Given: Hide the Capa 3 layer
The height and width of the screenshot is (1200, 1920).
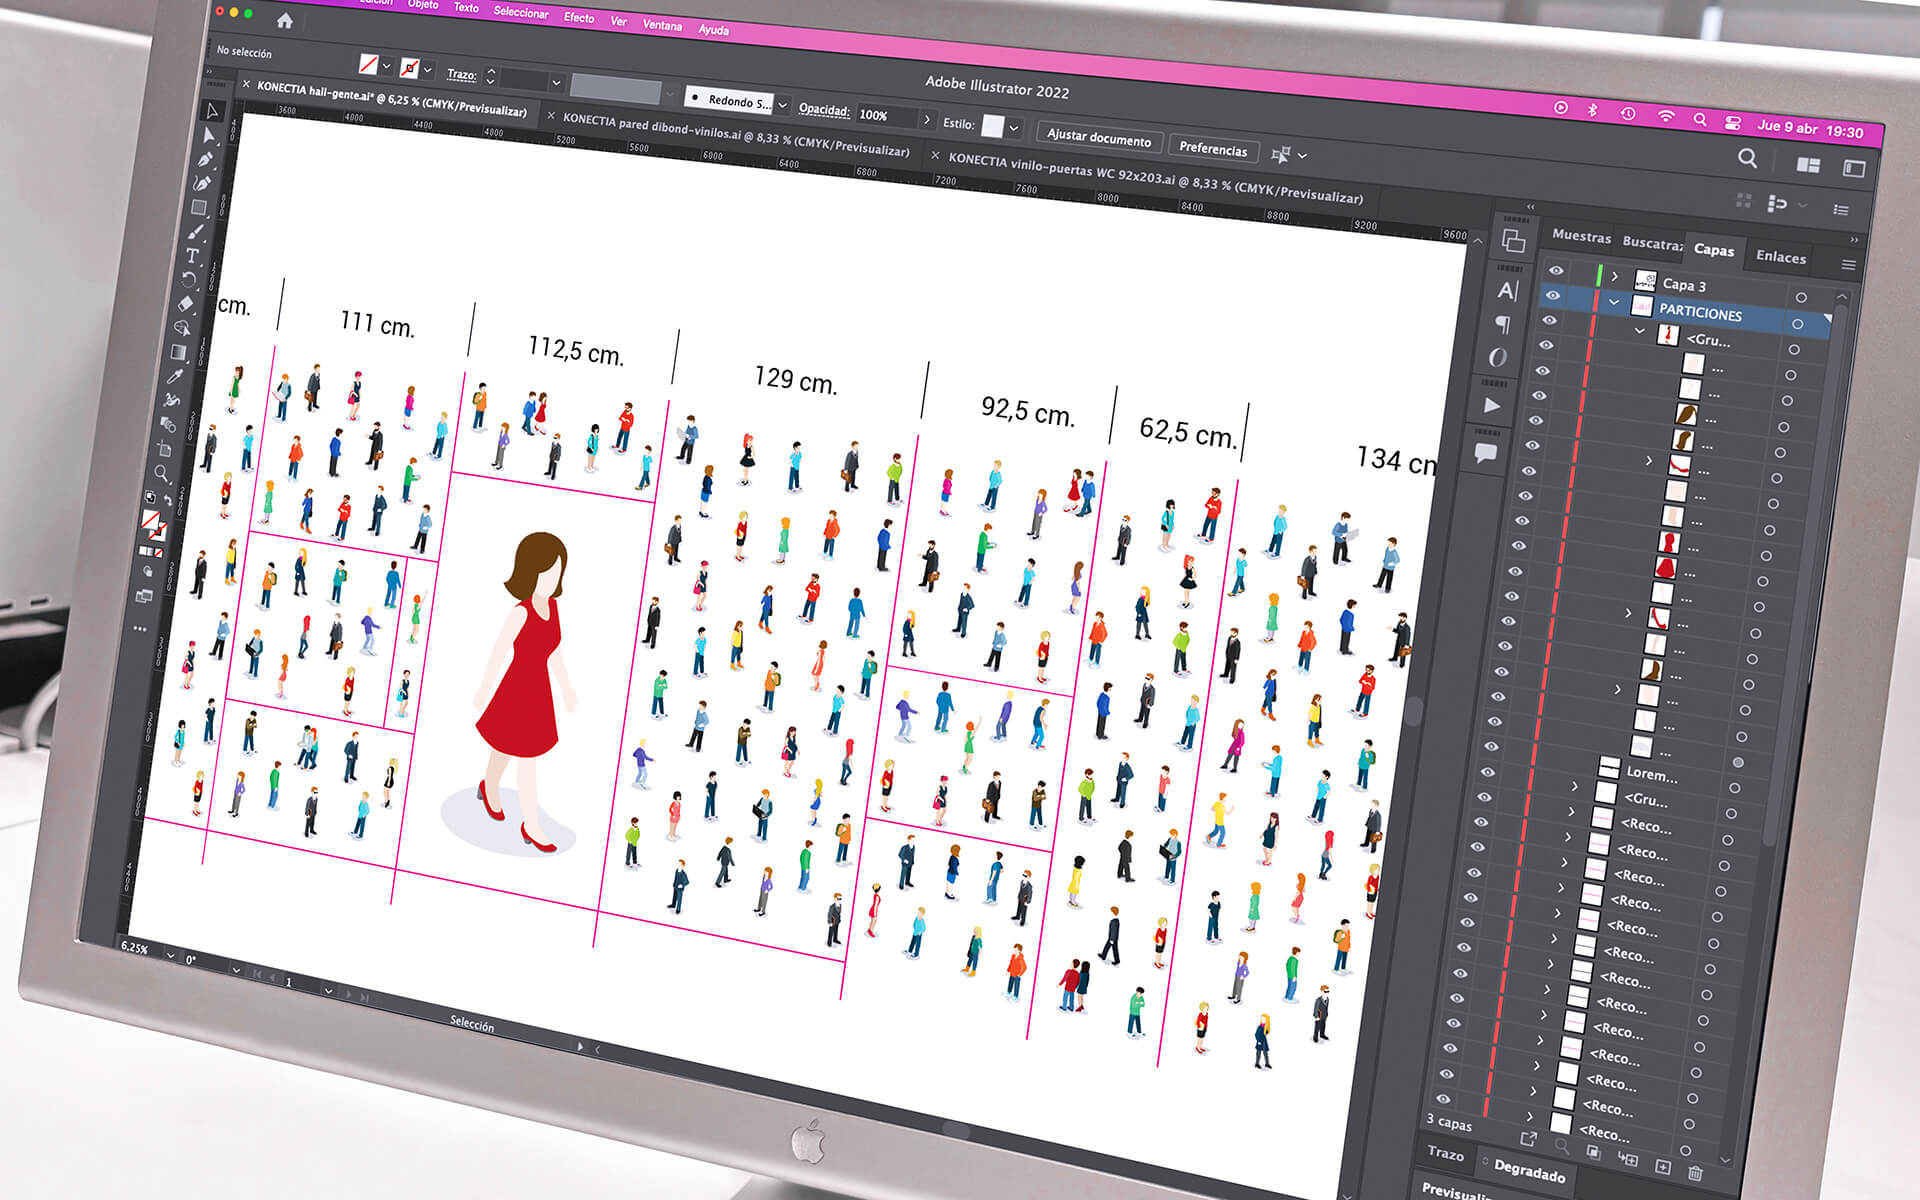Looking at the screenshot, I should click(1556, 270).
